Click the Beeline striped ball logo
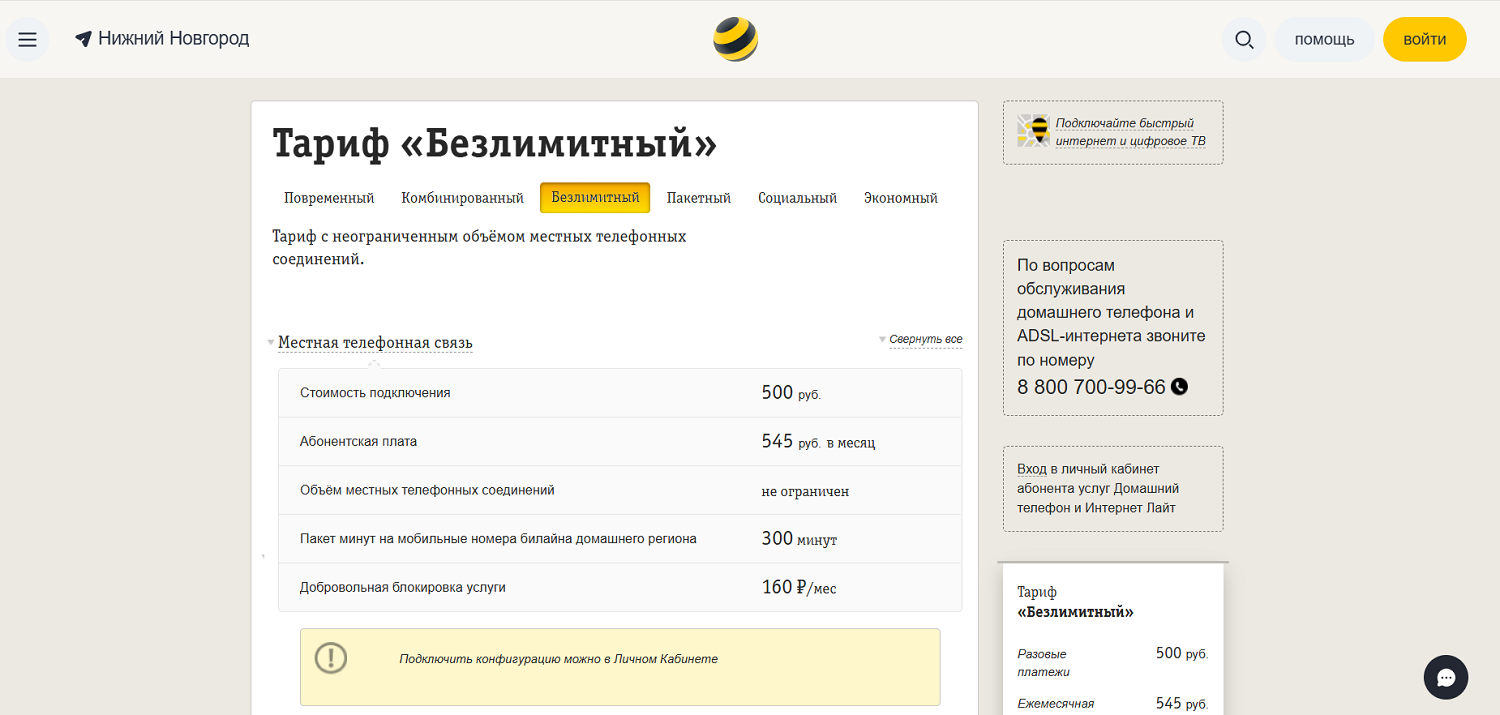The height and width of the screenshot is (715, 1500). click(735, 39)
